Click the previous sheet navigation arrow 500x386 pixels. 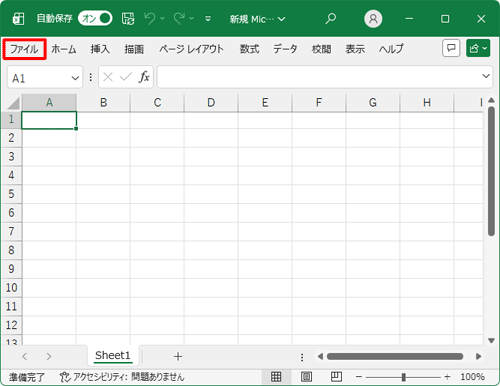24,356
